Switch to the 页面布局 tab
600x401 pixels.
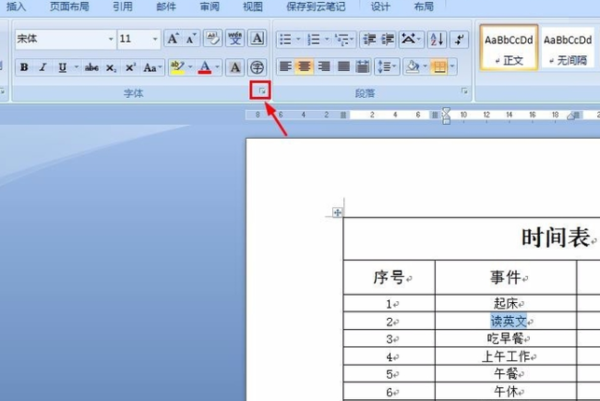(x=69, y=7)
